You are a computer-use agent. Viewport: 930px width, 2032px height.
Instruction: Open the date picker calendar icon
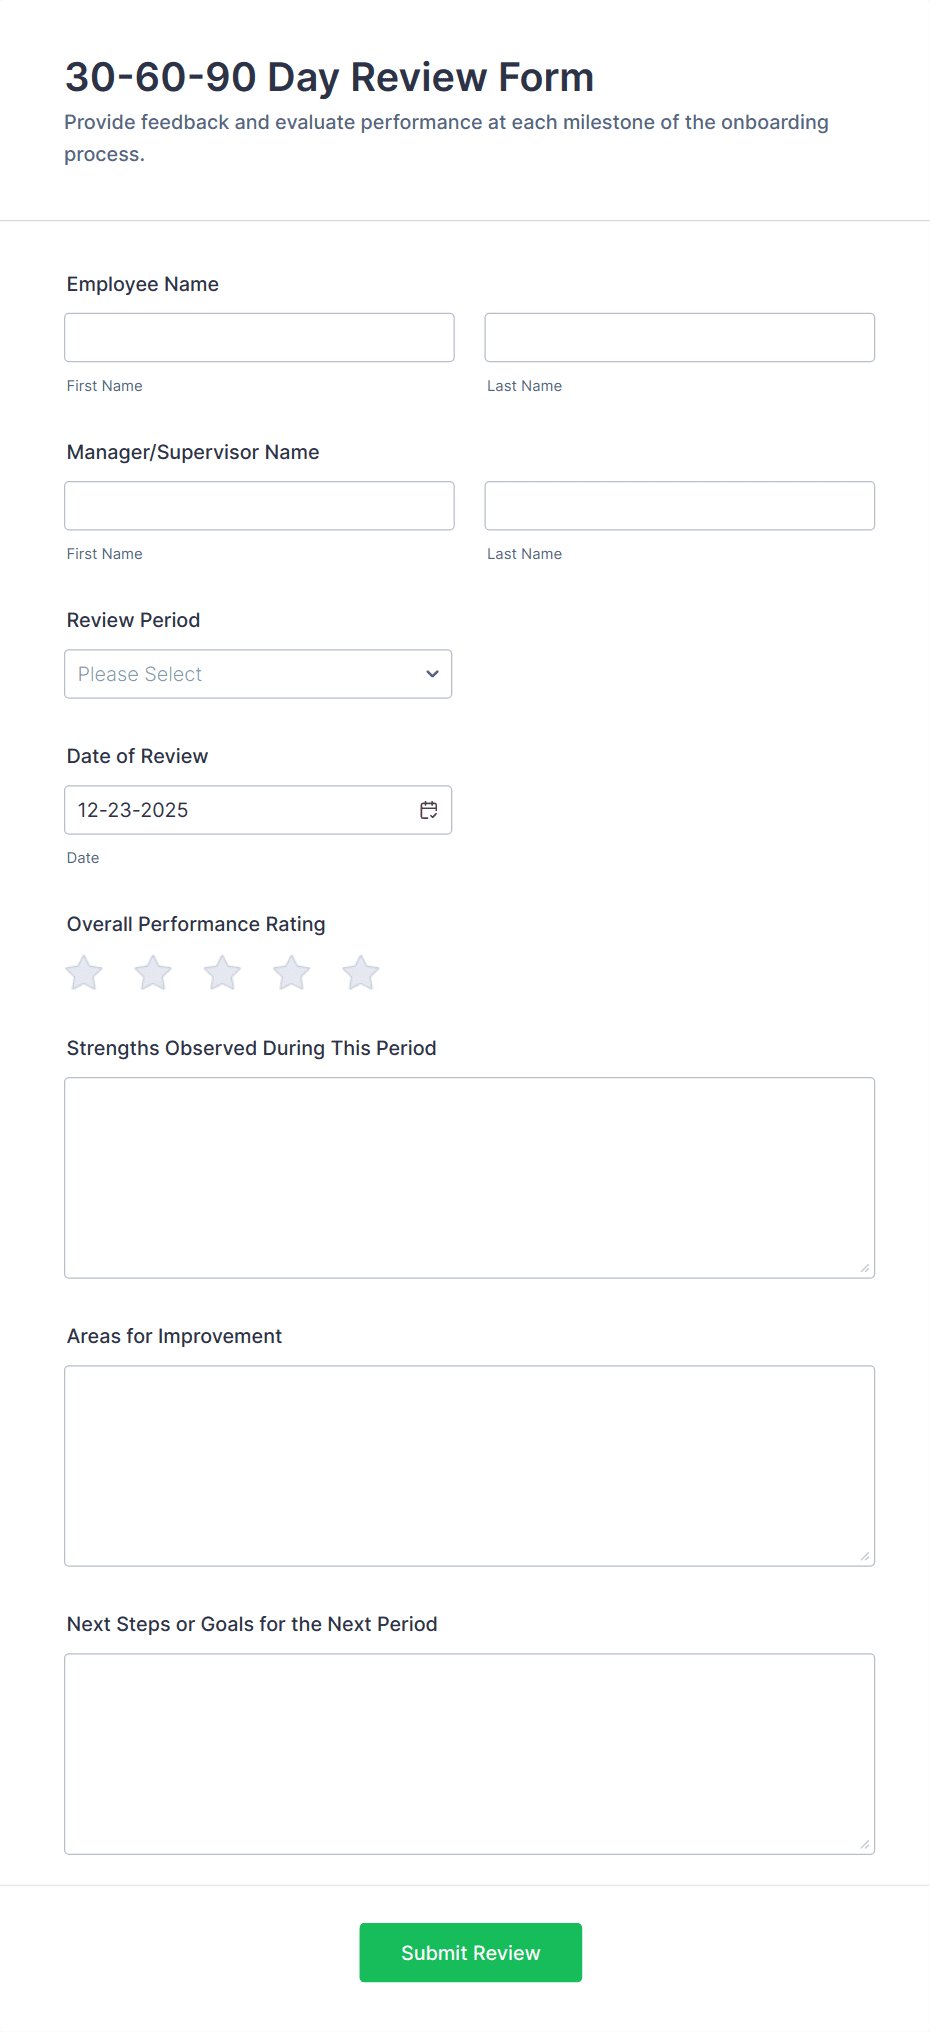(428, 810)
